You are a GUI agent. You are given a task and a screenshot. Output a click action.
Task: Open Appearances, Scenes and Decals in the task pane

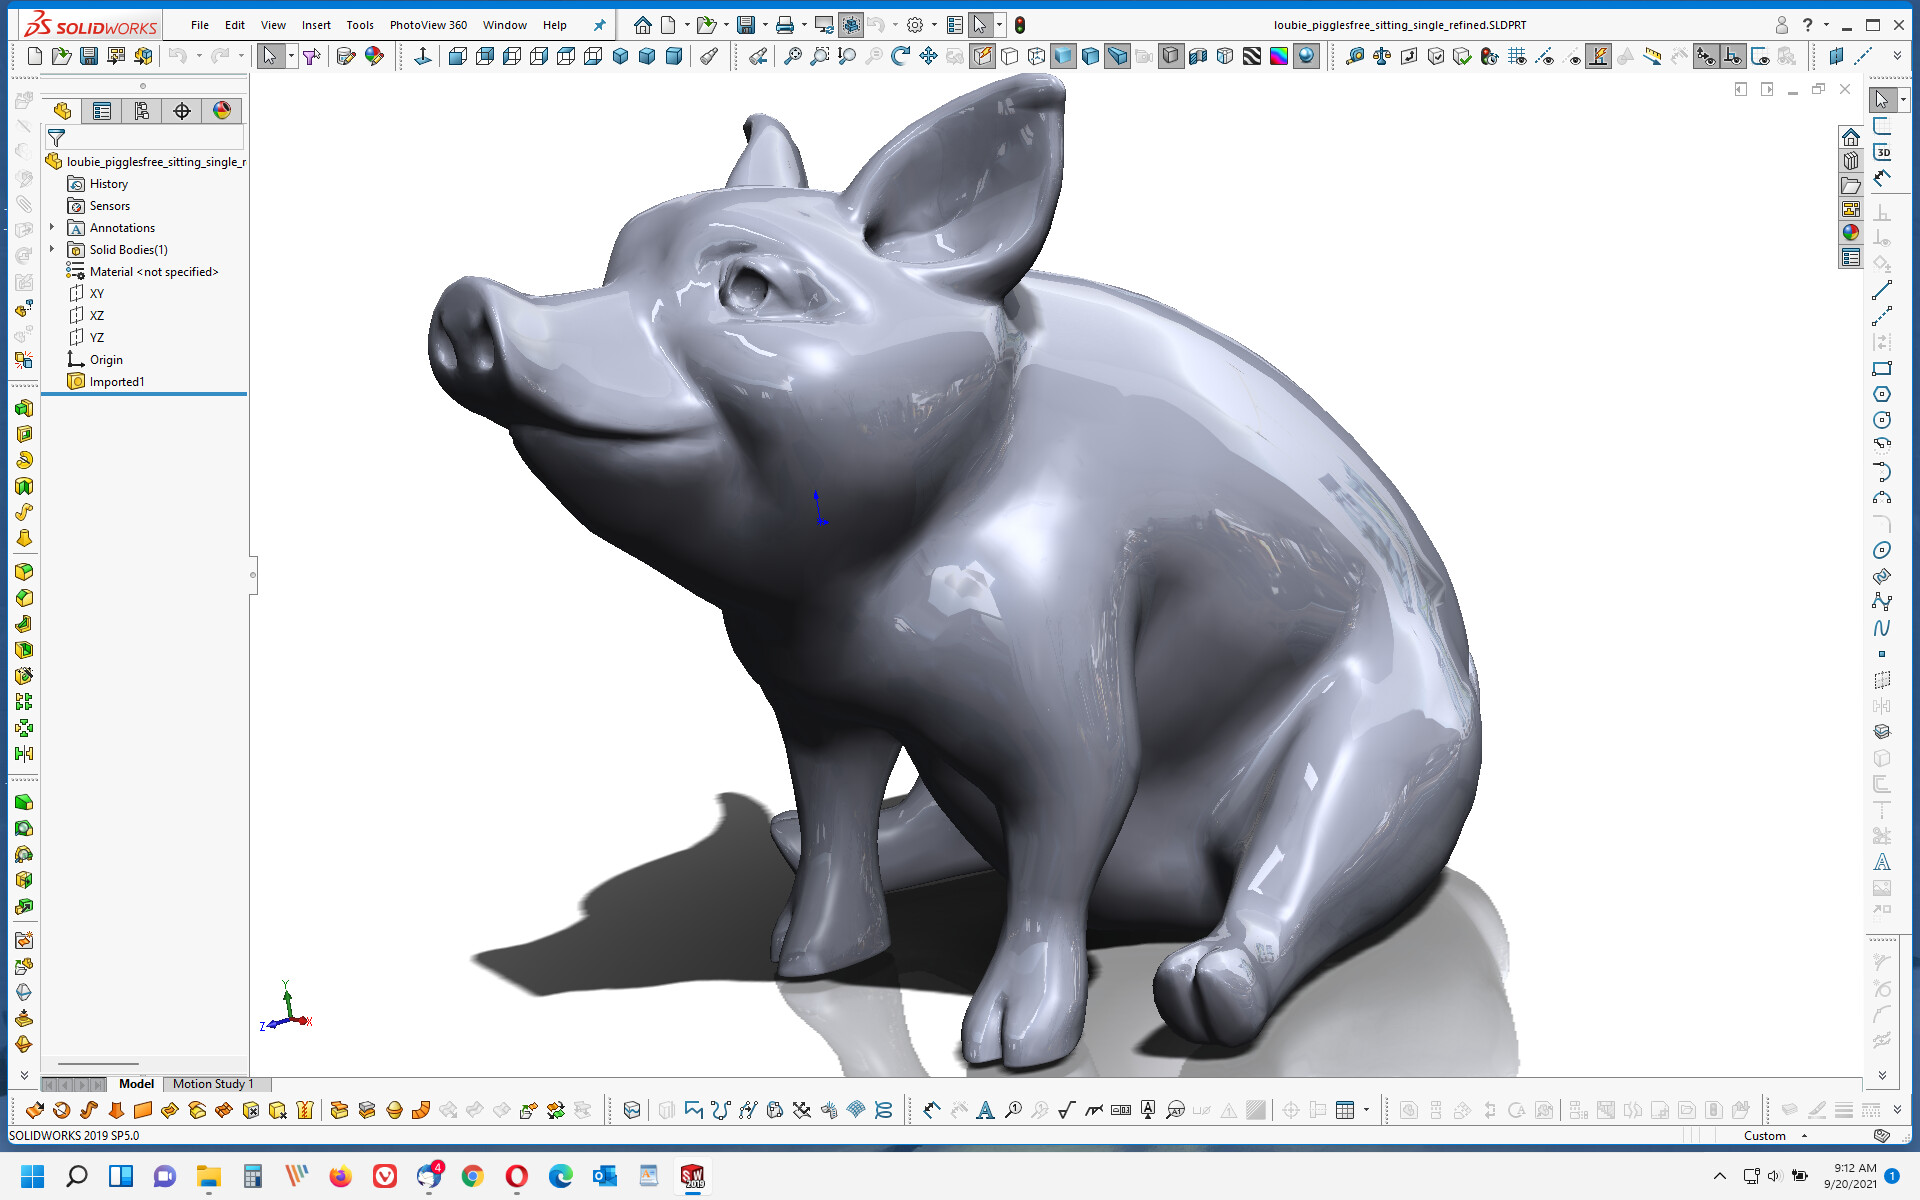click(1851, 233)
